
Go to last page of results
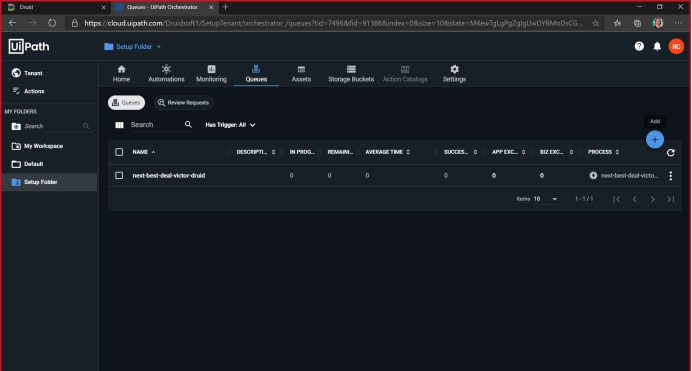[x=670, y=199]
